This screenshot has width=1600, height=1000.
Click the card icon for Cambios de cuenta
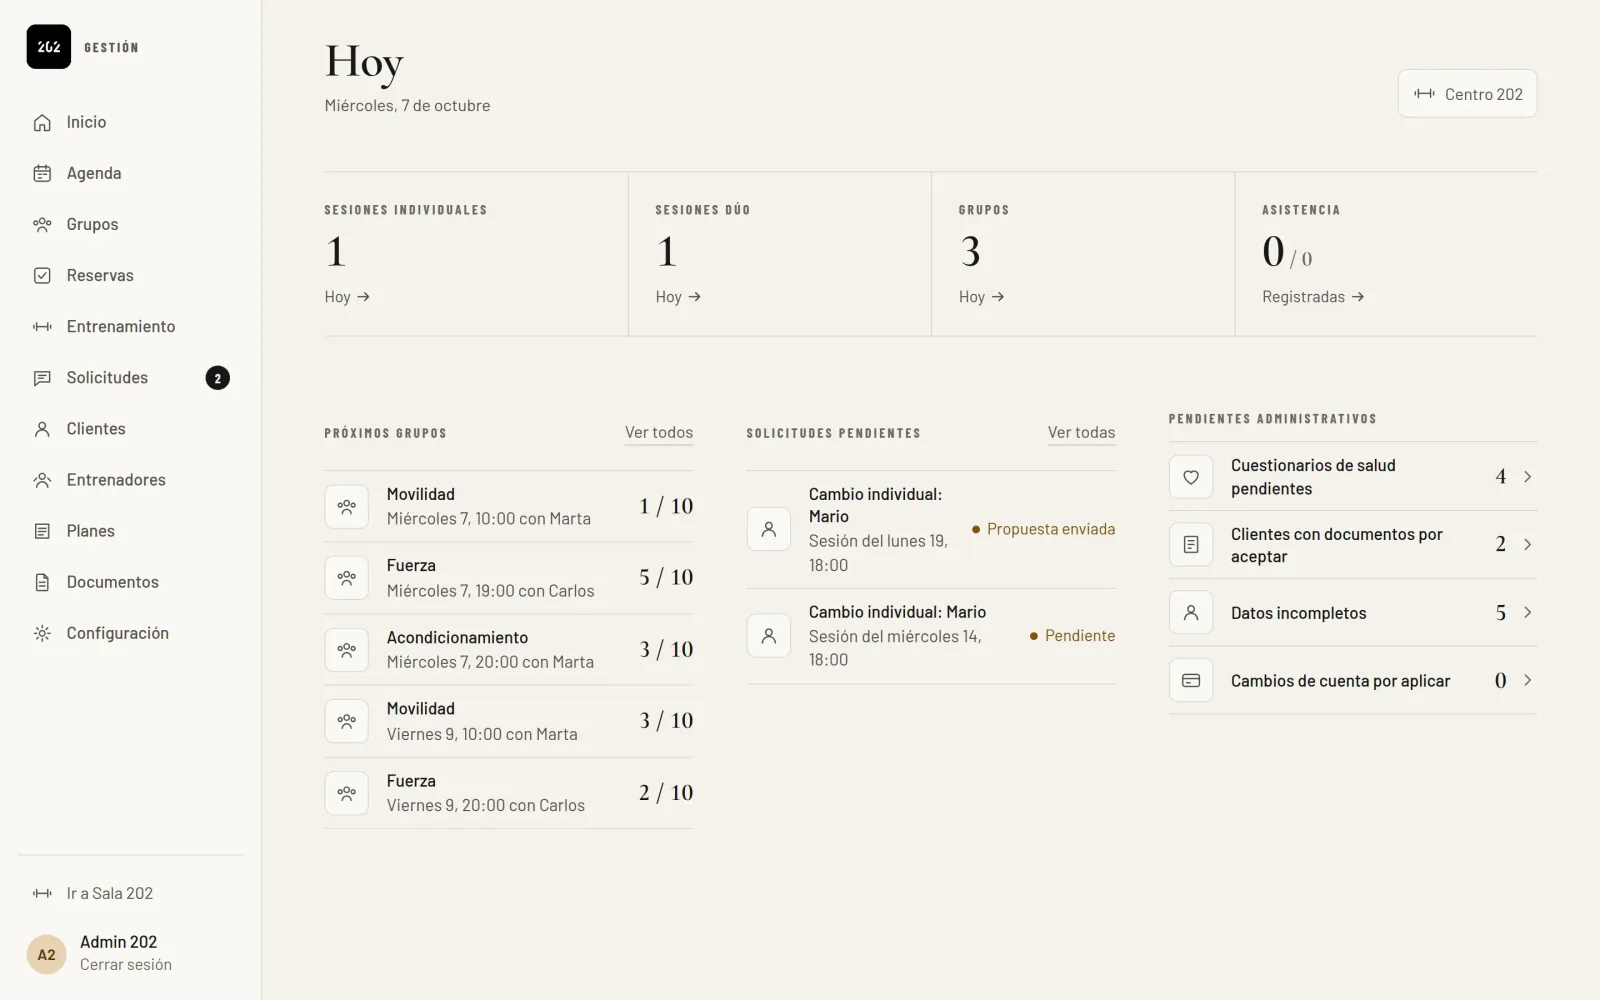[x=1191, y=680]
